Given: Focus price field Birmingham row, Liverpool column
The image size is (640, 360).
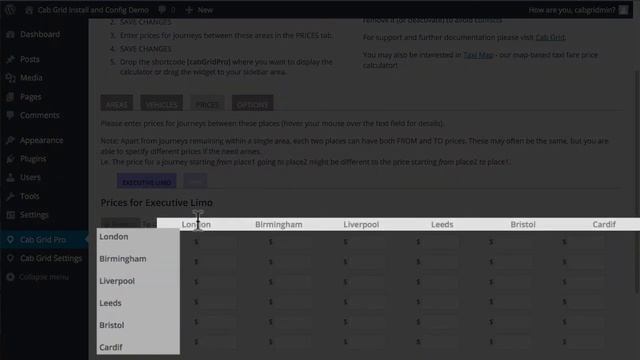Looking at the screenshot, I should pos(367,262).
